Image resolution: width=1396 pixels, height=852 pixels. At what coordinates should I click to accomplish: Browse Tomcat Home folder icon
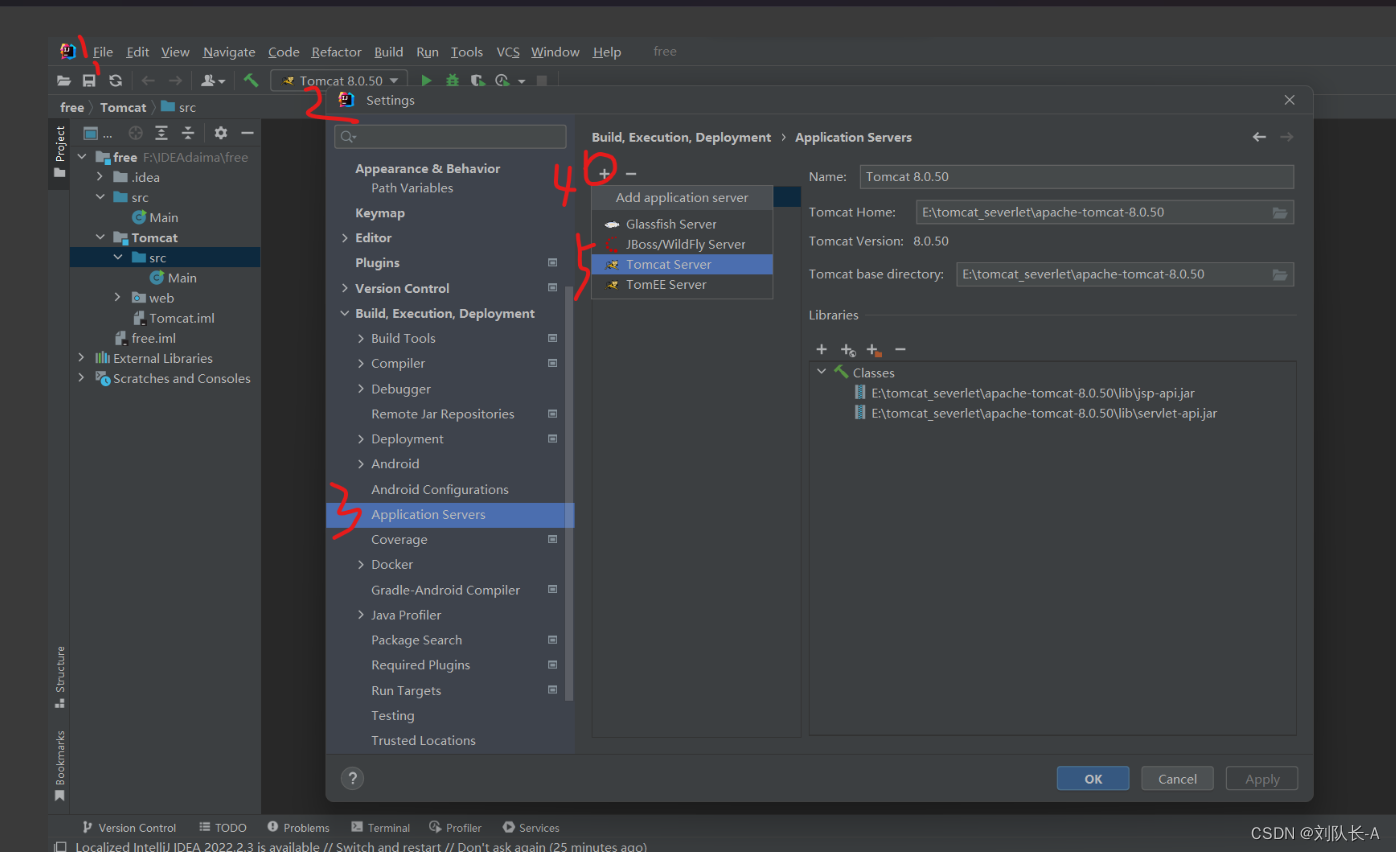point(1280,212)
